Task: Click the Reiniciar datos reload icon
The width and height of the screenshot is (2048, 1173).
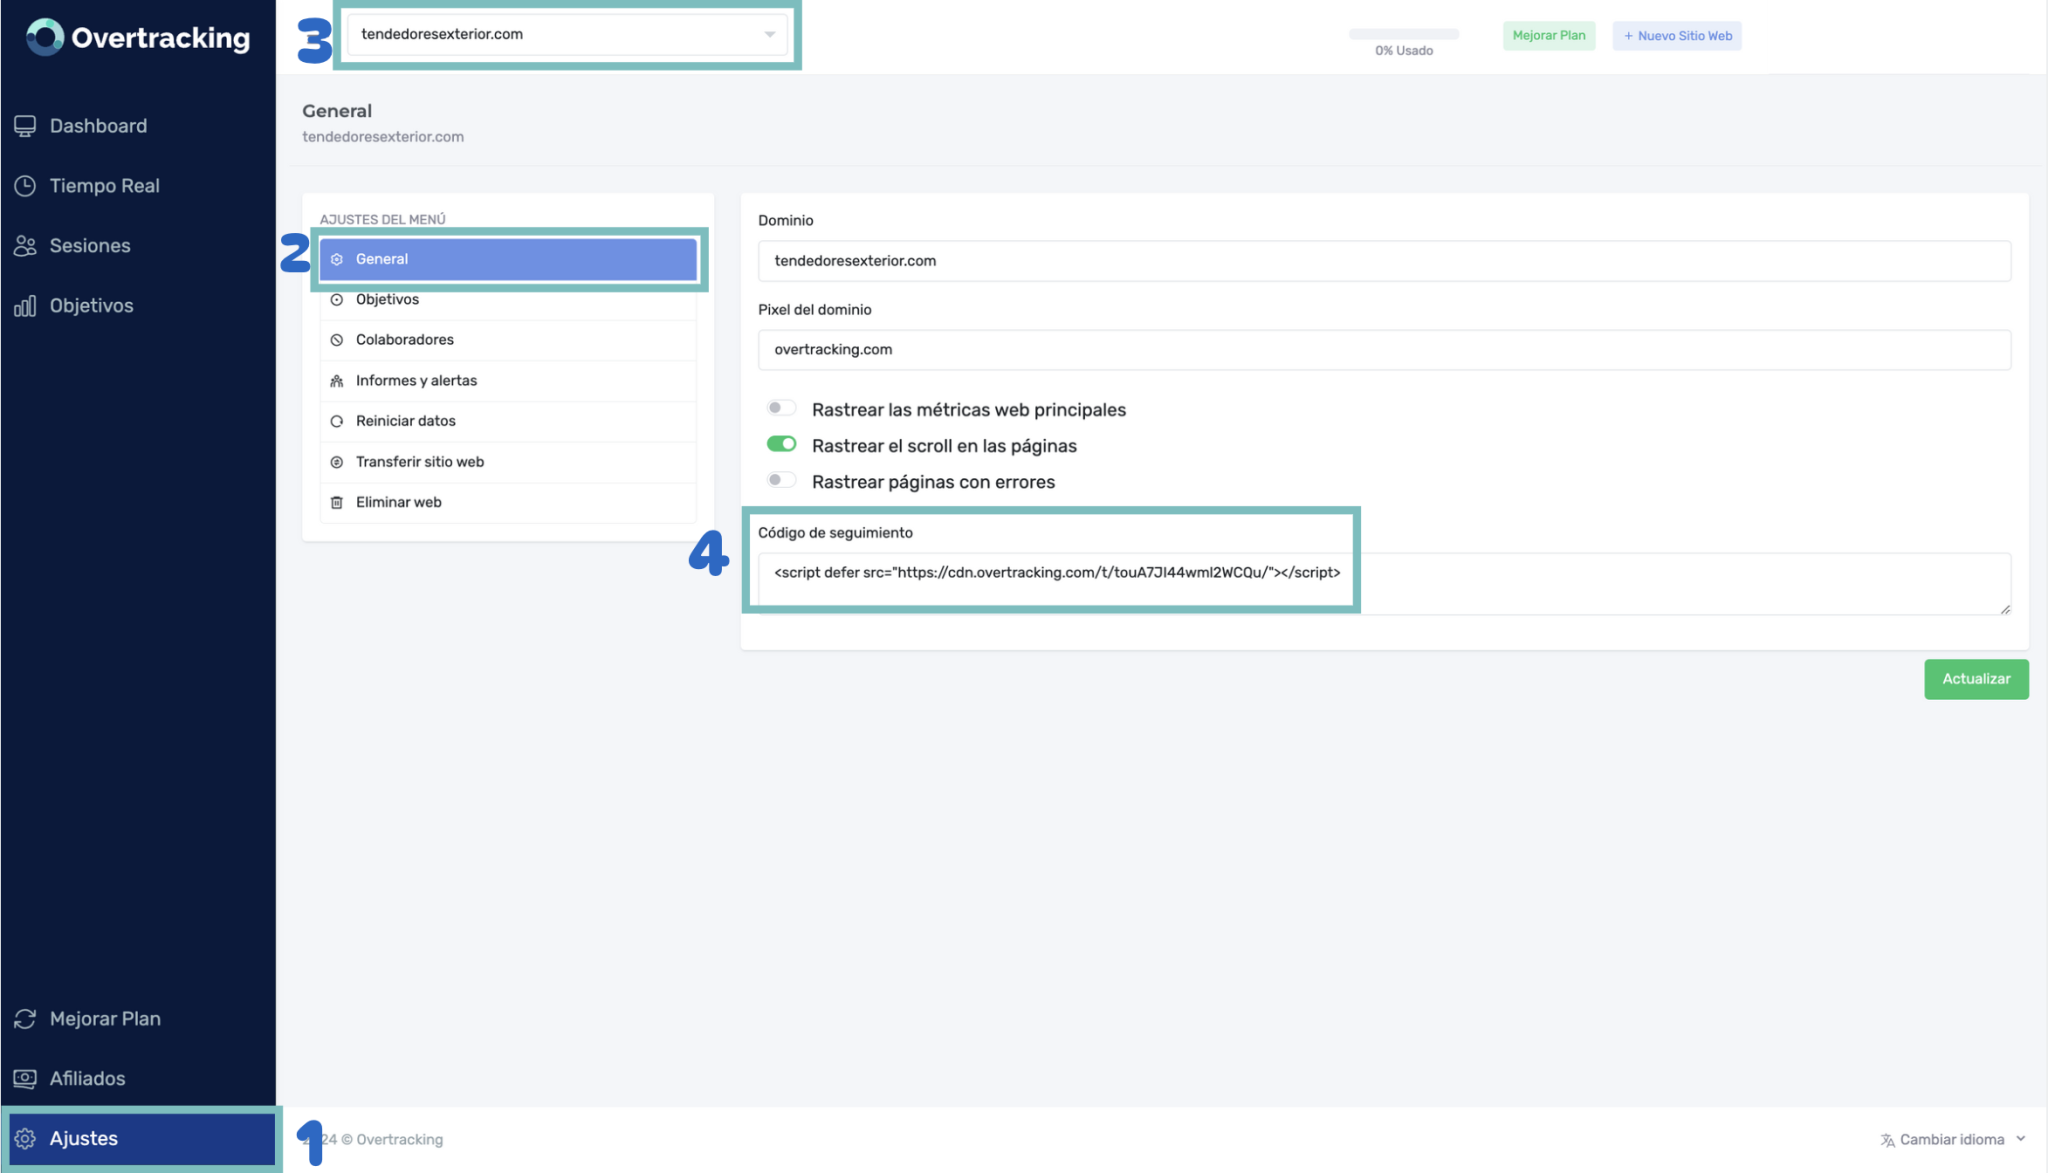Action: point(337,421)
